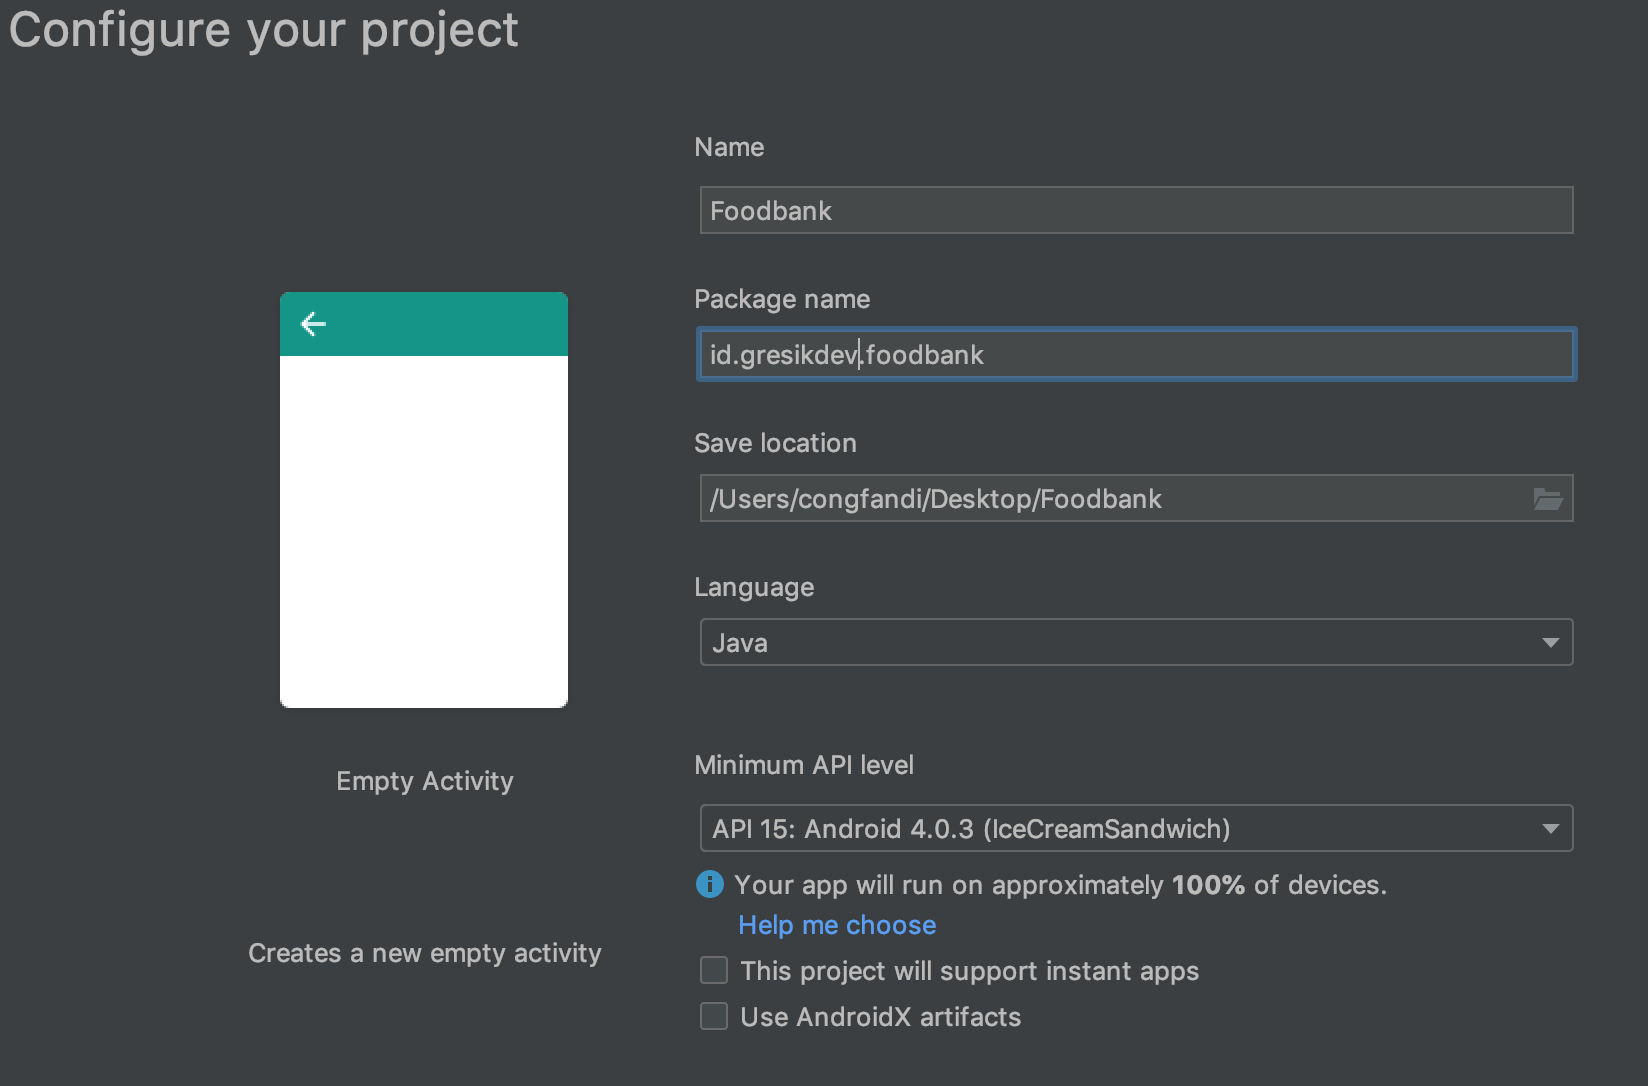Click the arrow on the Language dropdown

tap(1550, 643)
